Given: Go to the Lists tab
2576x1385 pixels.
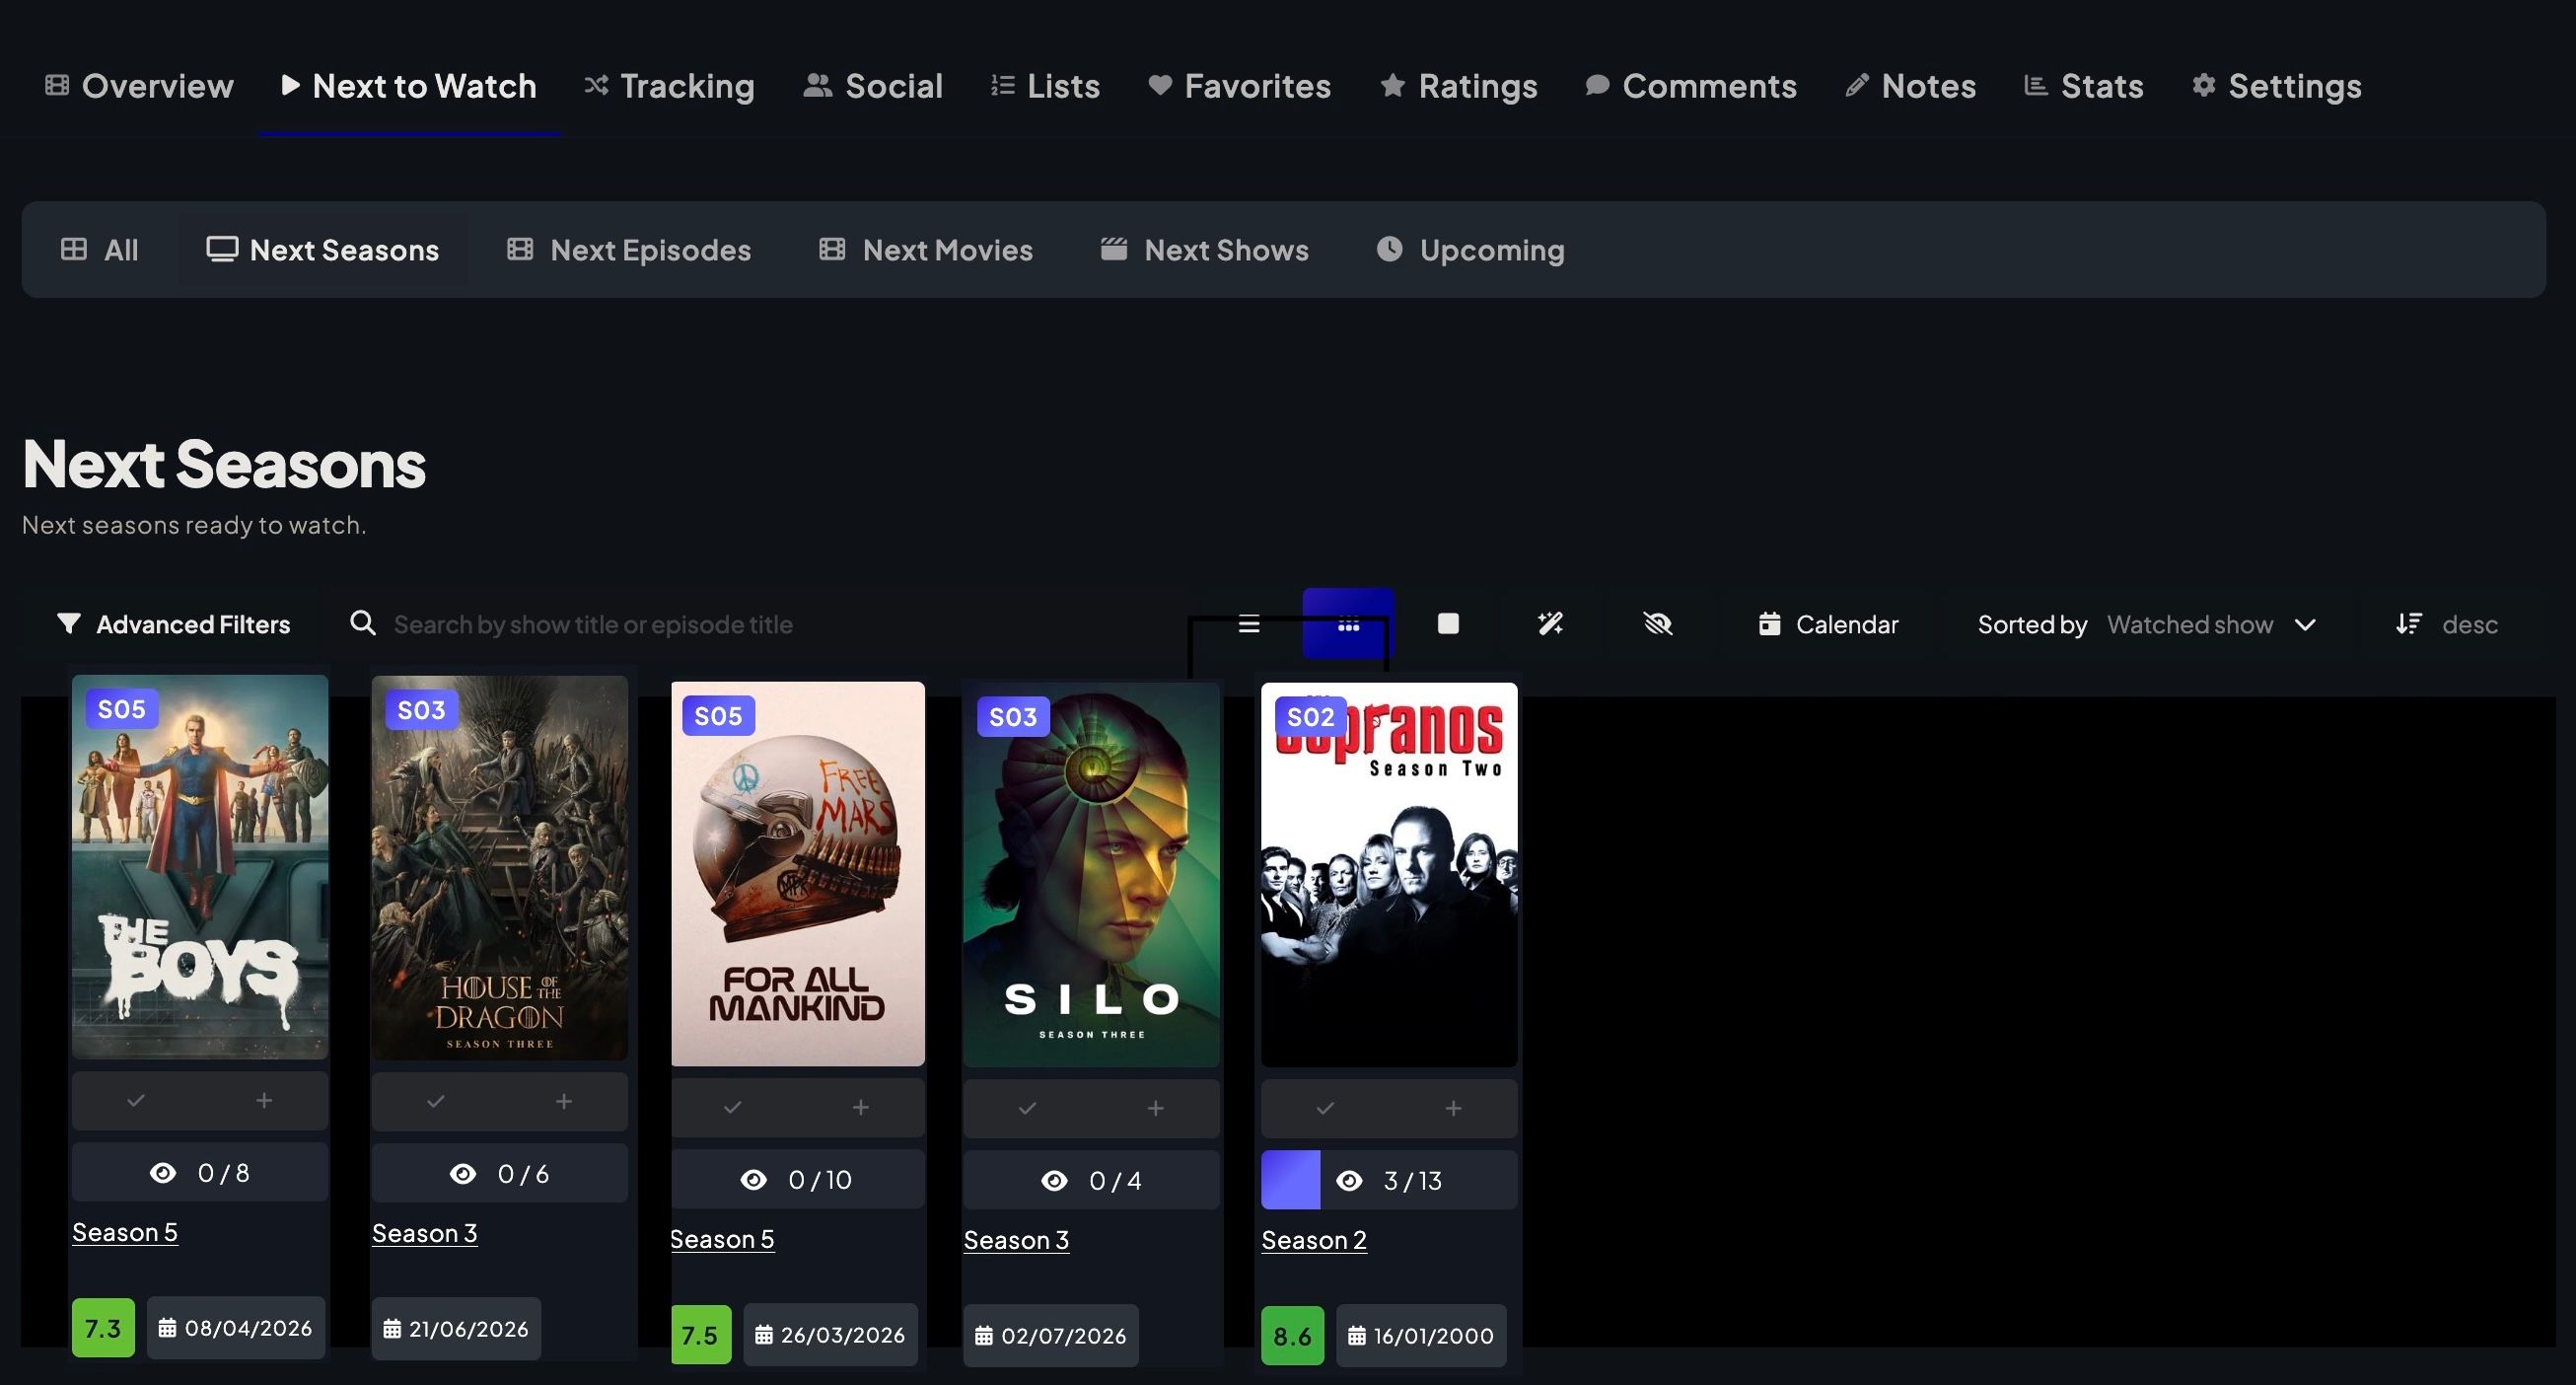Looking at the screenshot, I should [1045, 86].
